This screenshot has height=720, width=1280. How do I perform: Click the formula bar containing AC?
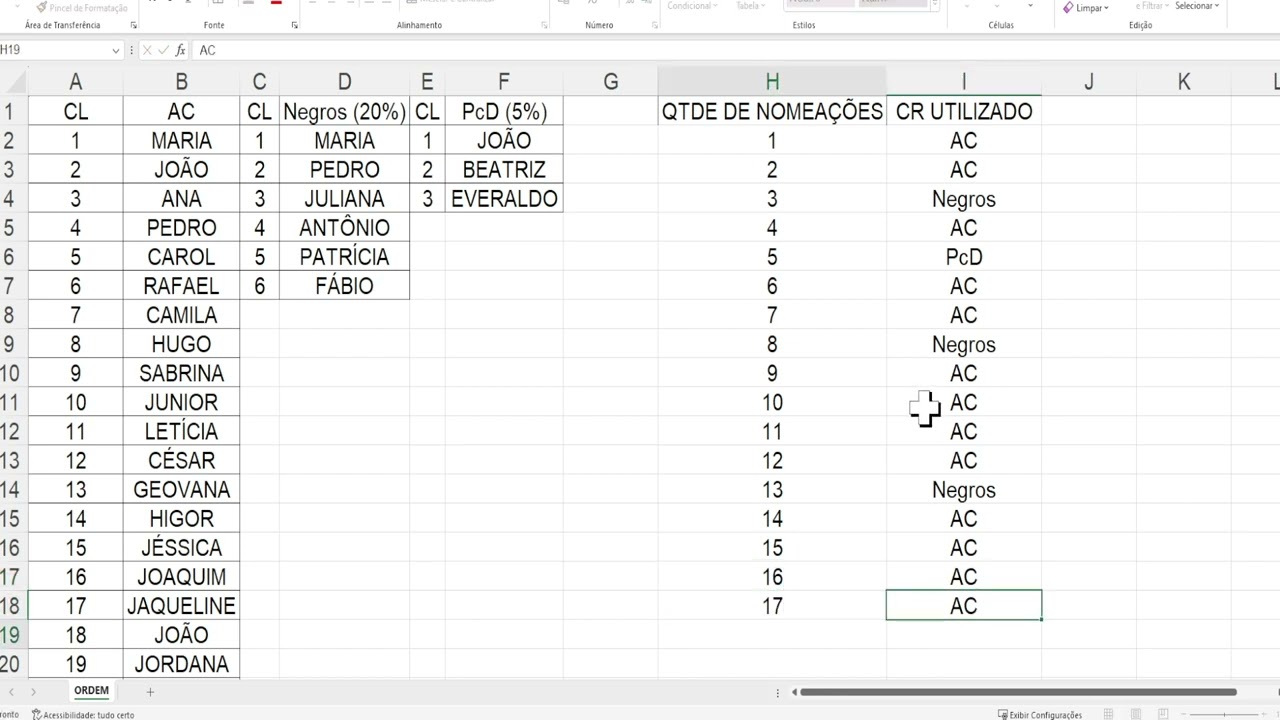click(x=735, y=50)
